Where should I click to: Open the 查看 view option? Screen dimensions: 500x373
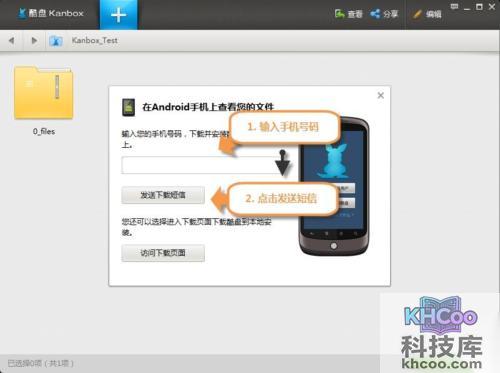[x=348, y=14]
